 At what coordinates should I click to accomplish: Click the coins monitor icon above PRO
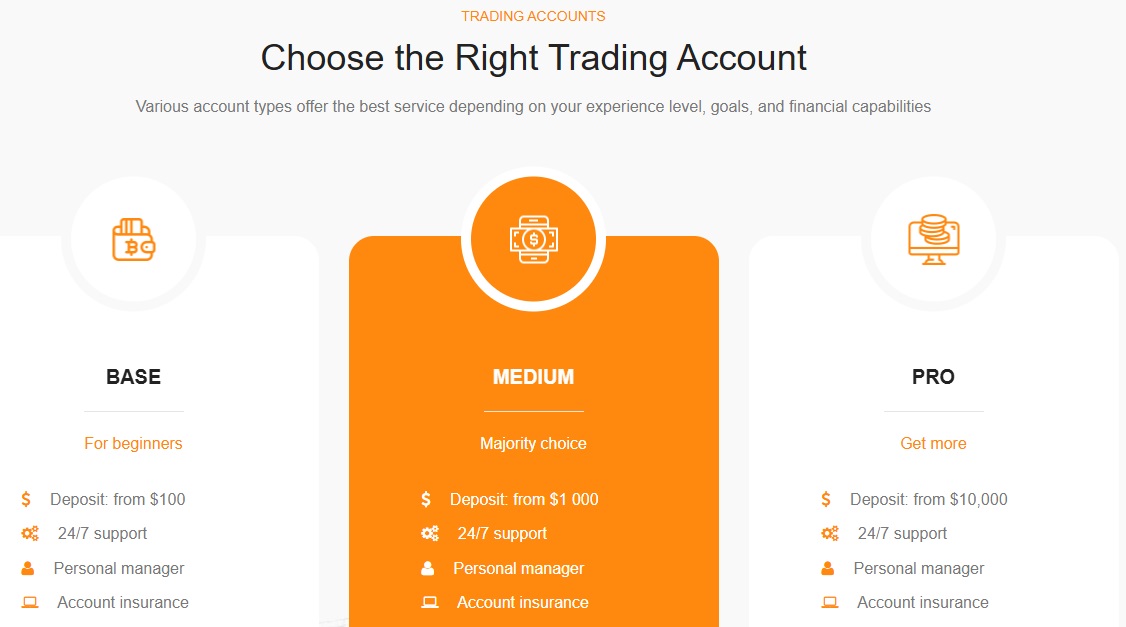click(934, 239)
